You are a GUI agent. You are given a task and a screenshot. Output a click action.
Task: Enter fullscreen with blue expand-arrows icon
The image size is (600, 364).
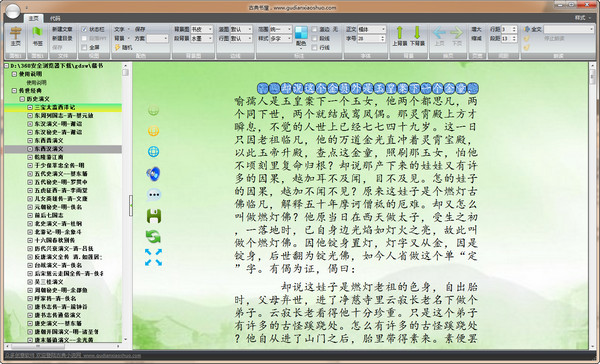point(153,257)
